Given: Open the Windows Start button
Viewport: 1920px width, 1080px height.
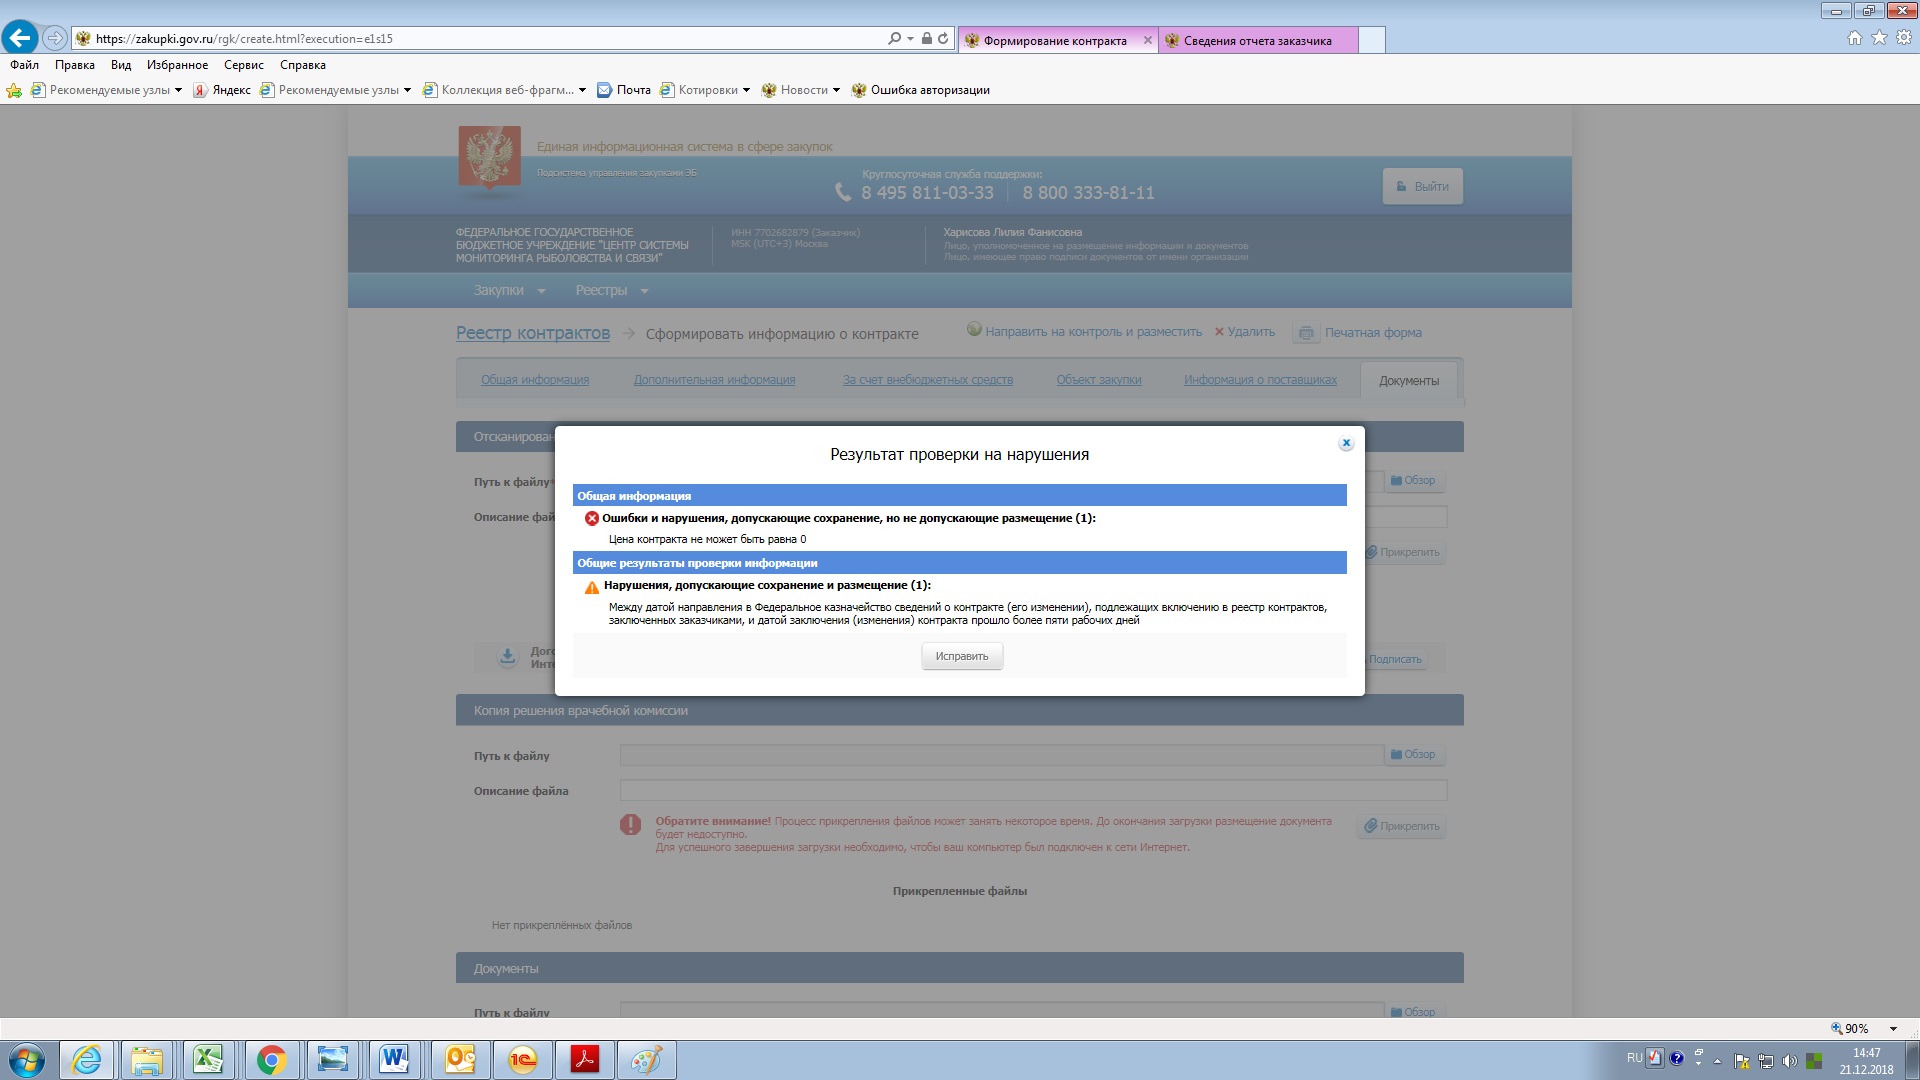Looking at the screenshot, I should point(27,1059).
